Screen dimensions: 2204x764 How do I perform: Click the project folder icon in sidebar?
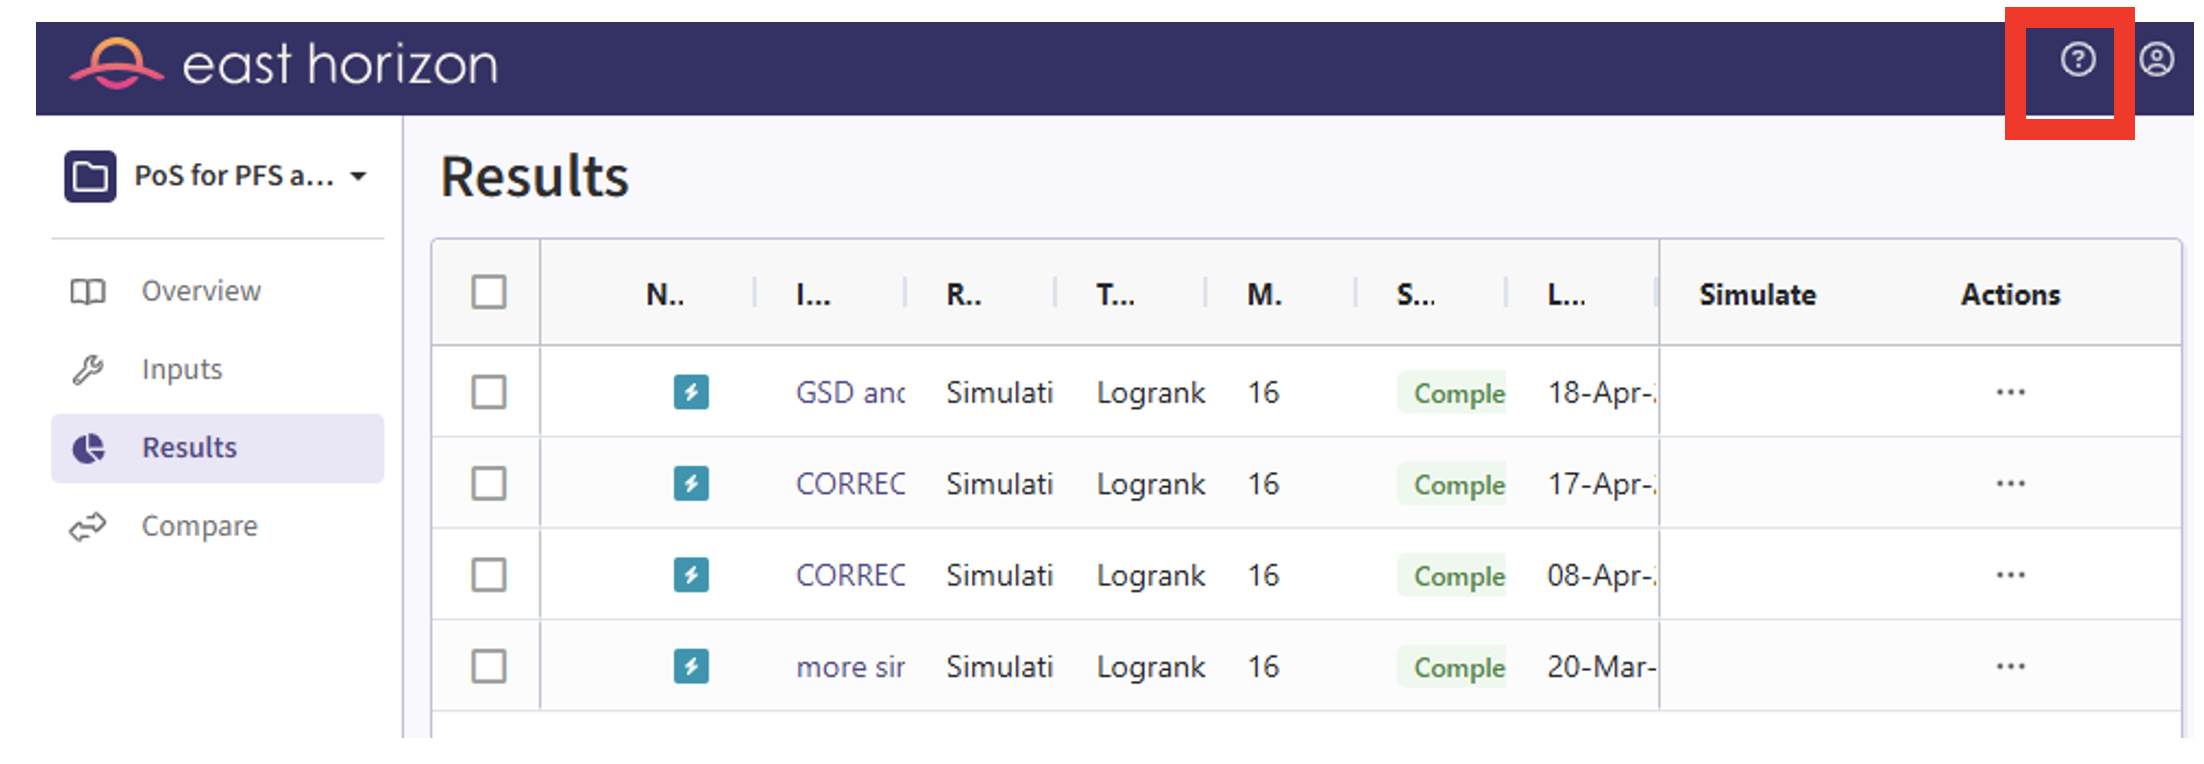pyautogui.click(x=90, y=177)
